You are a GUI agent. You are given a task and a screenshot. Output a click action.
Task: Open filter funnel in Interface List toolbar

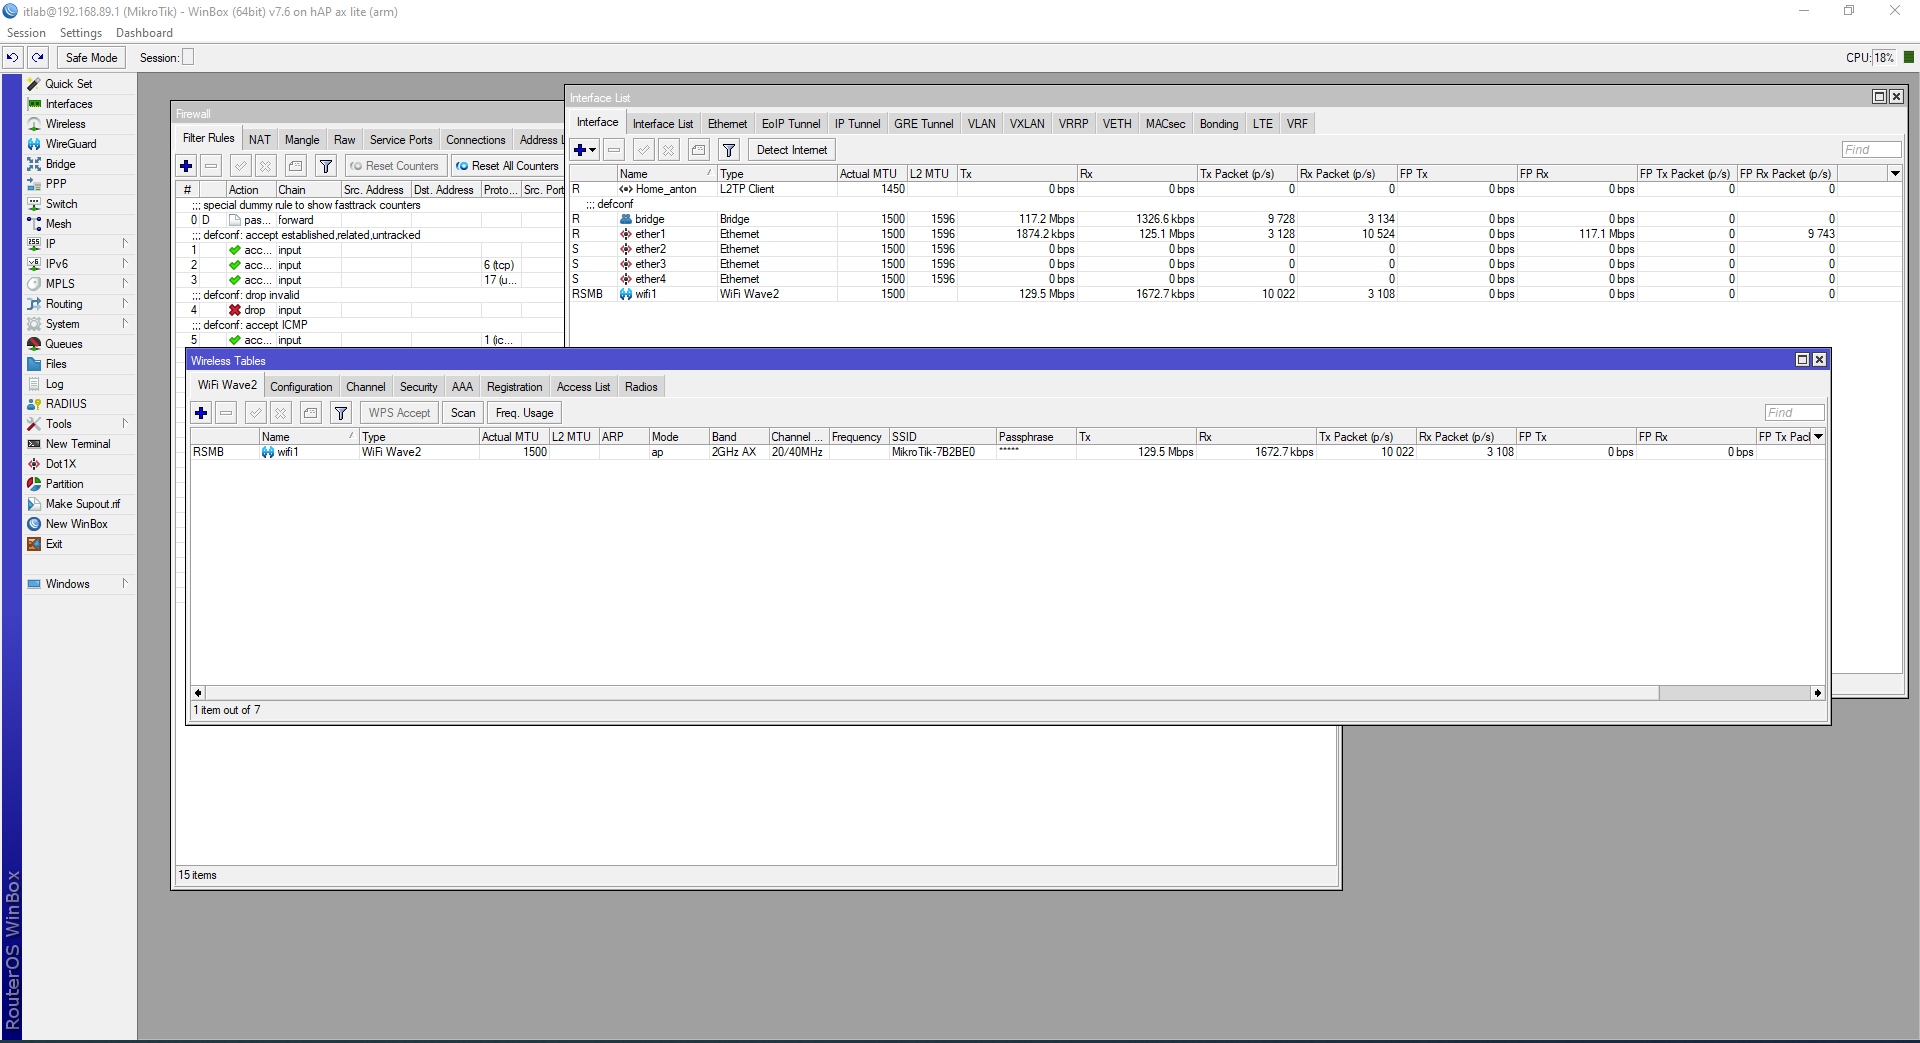click(x=730, y=150)
